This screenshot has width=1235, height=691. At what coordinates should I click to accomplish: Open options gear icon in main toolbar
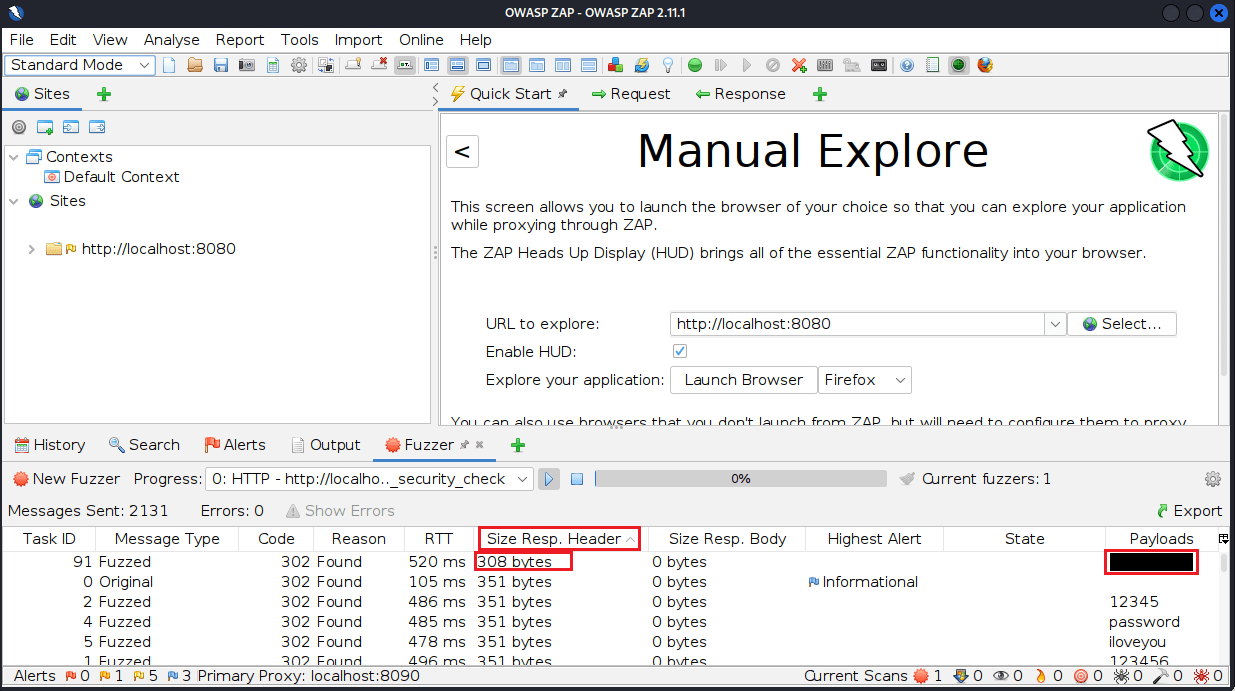coord(299,65)
